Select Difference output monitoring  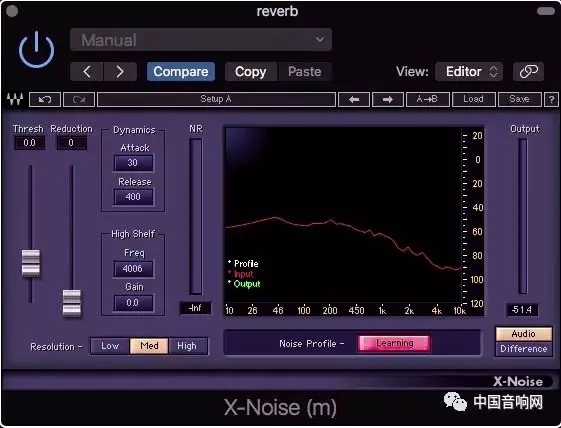click(523, 349)
